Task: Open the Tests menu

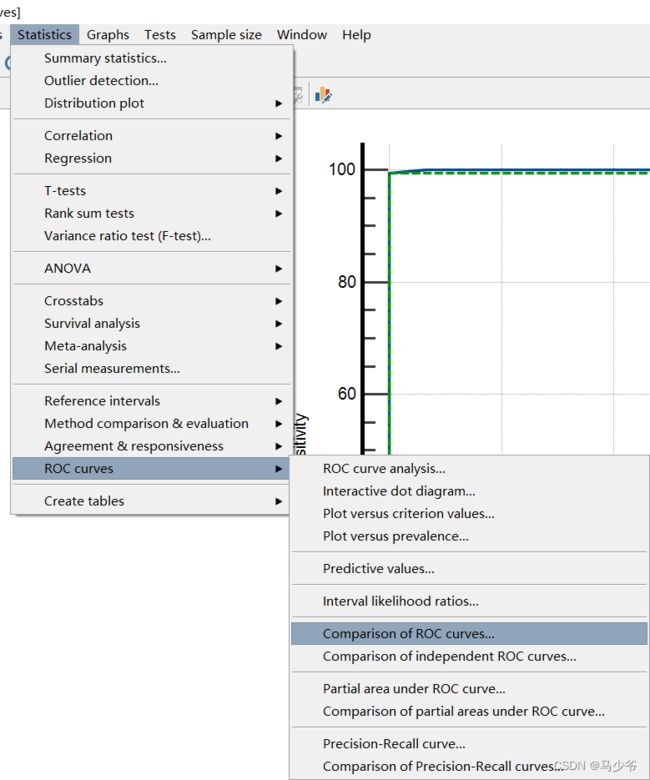Action: (160, 35)
